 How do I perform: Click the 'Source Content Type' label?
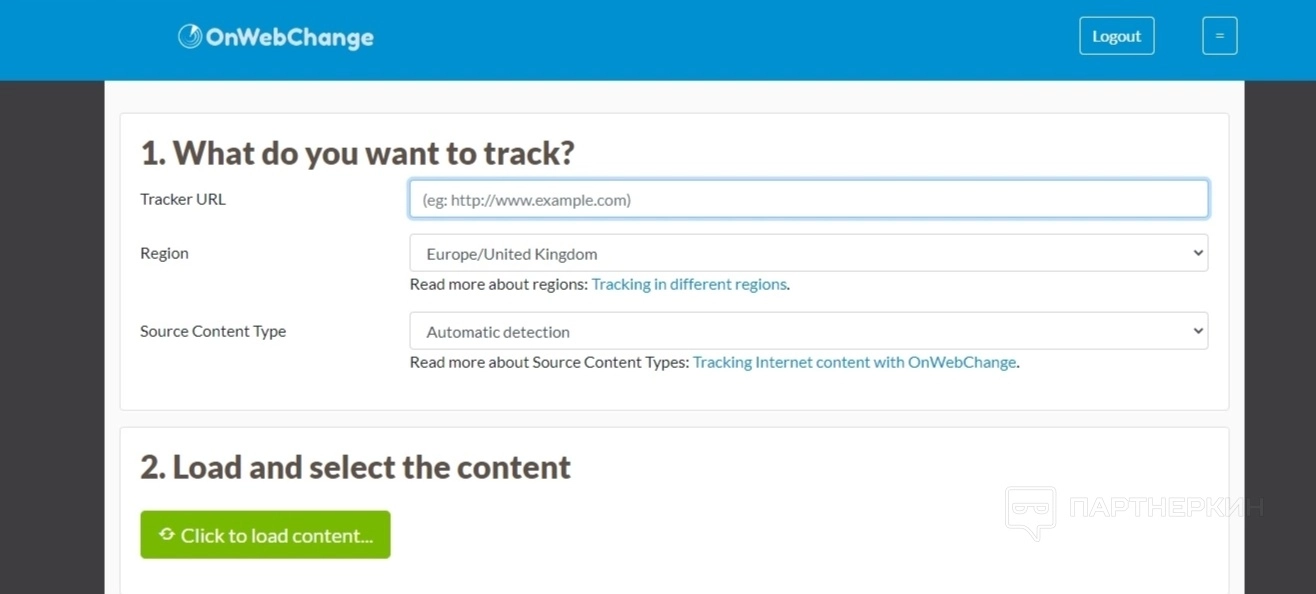coord(213,331)
